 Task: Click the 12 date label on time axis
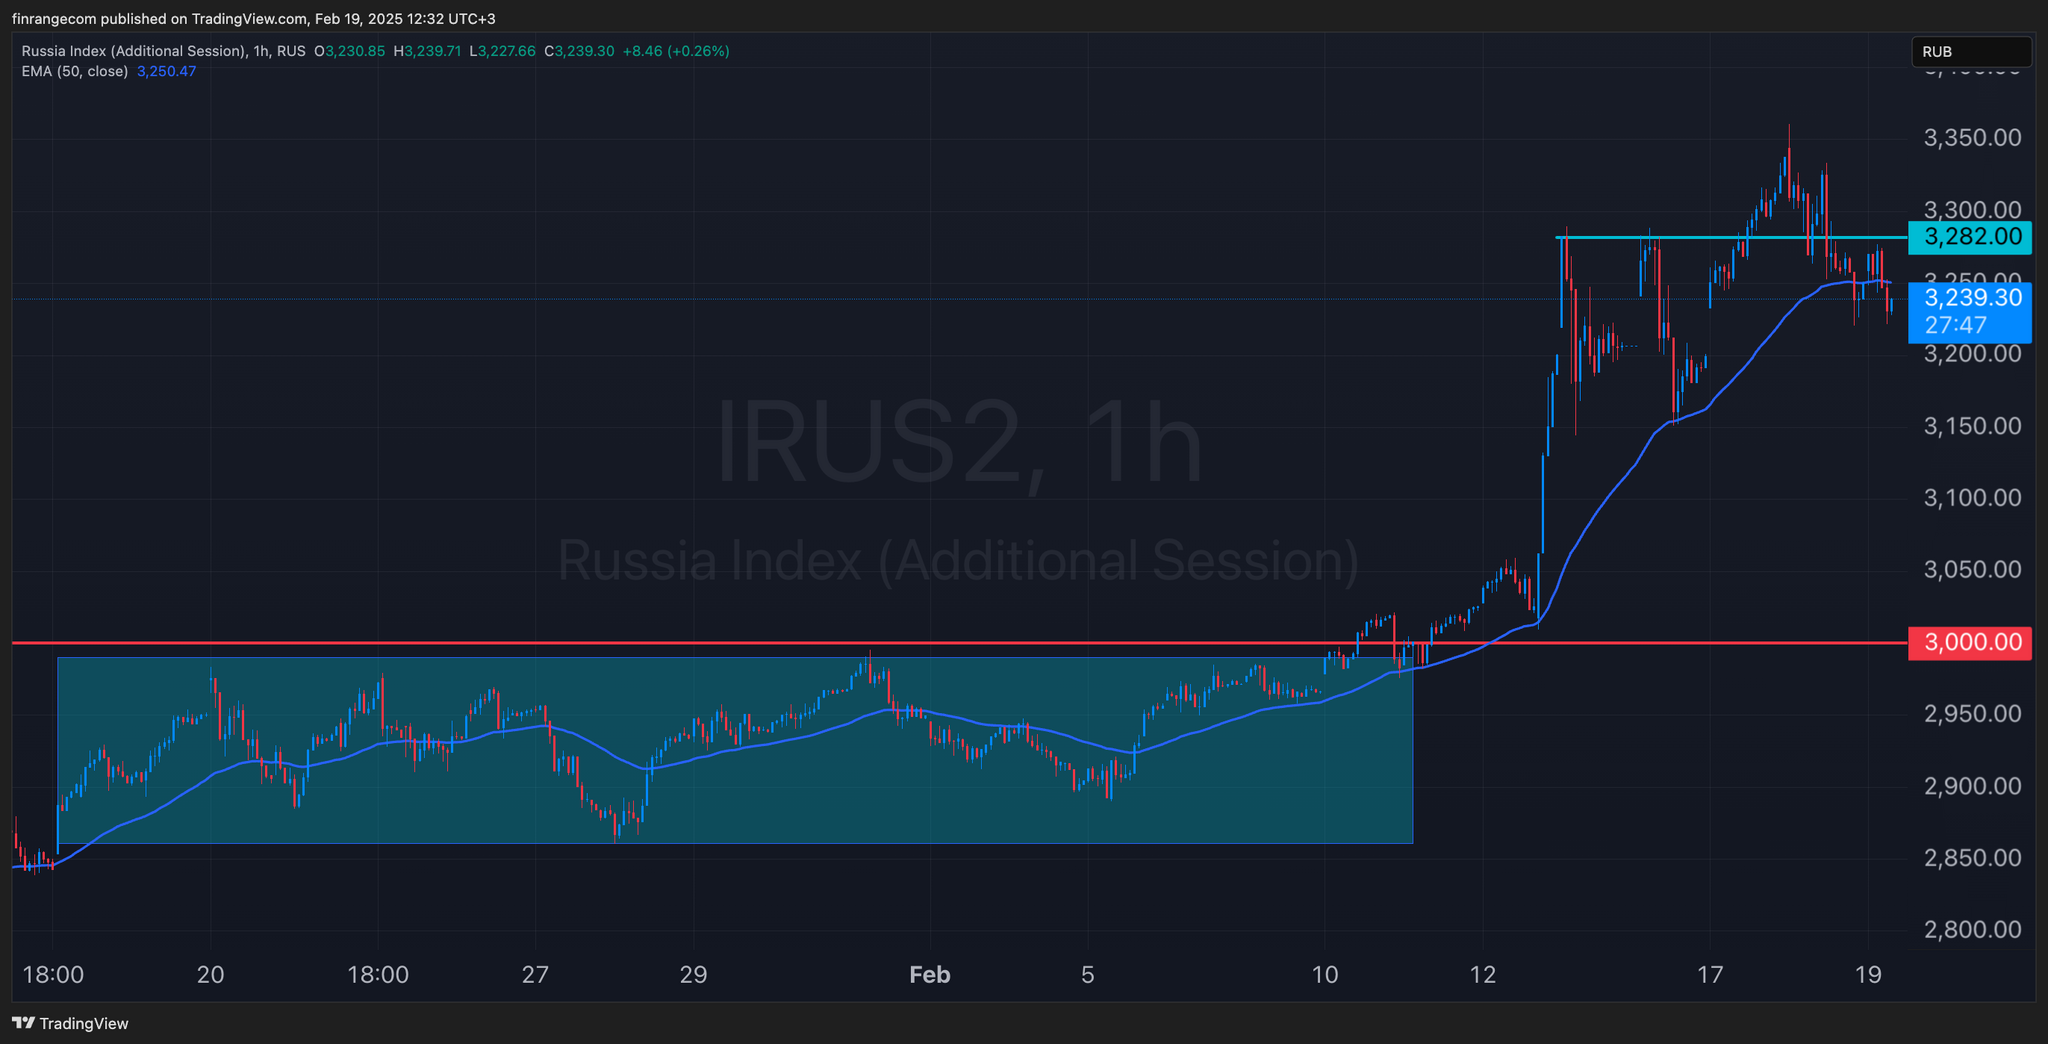1483,975
